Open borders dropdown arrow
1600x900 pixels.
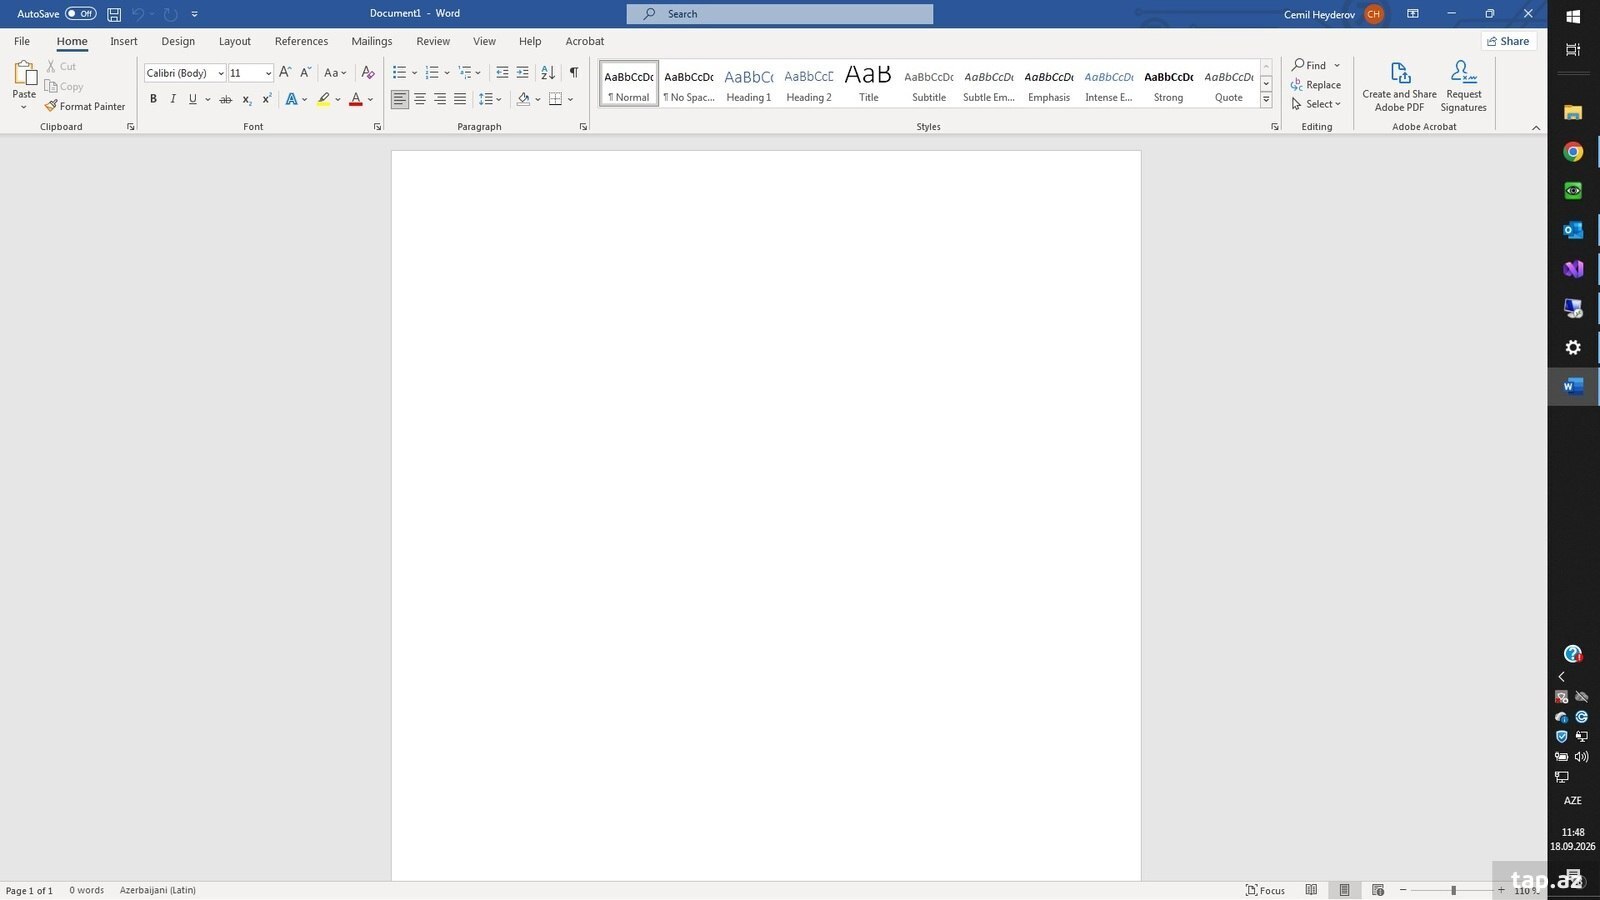[x=571, y=99]
